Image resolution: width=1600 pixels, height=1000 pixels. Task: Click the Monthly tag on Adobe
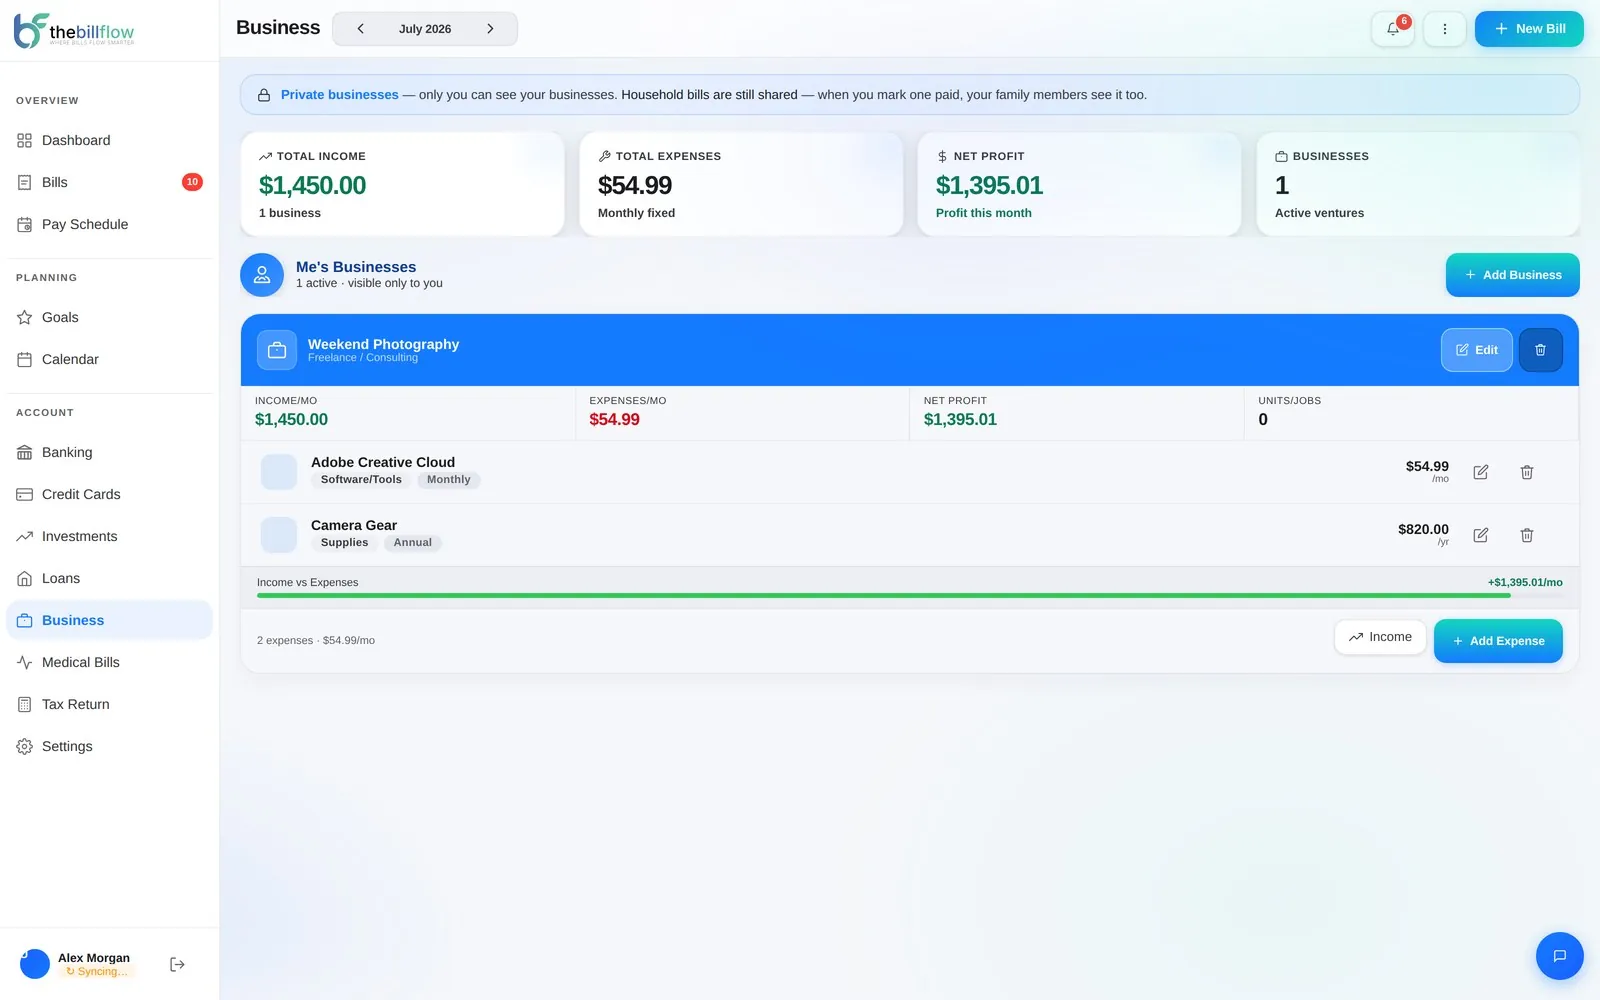448,480
